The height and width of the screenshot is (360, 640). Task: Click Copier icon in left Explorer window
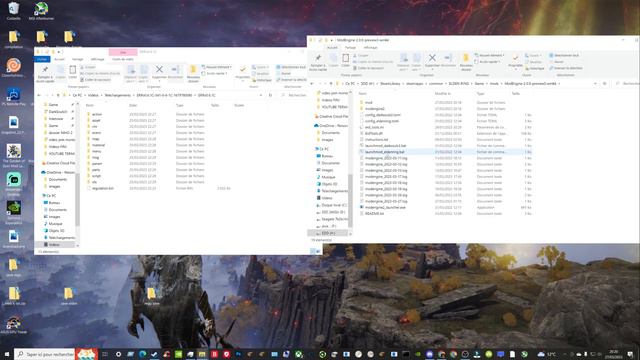click(x=60, y=70)
